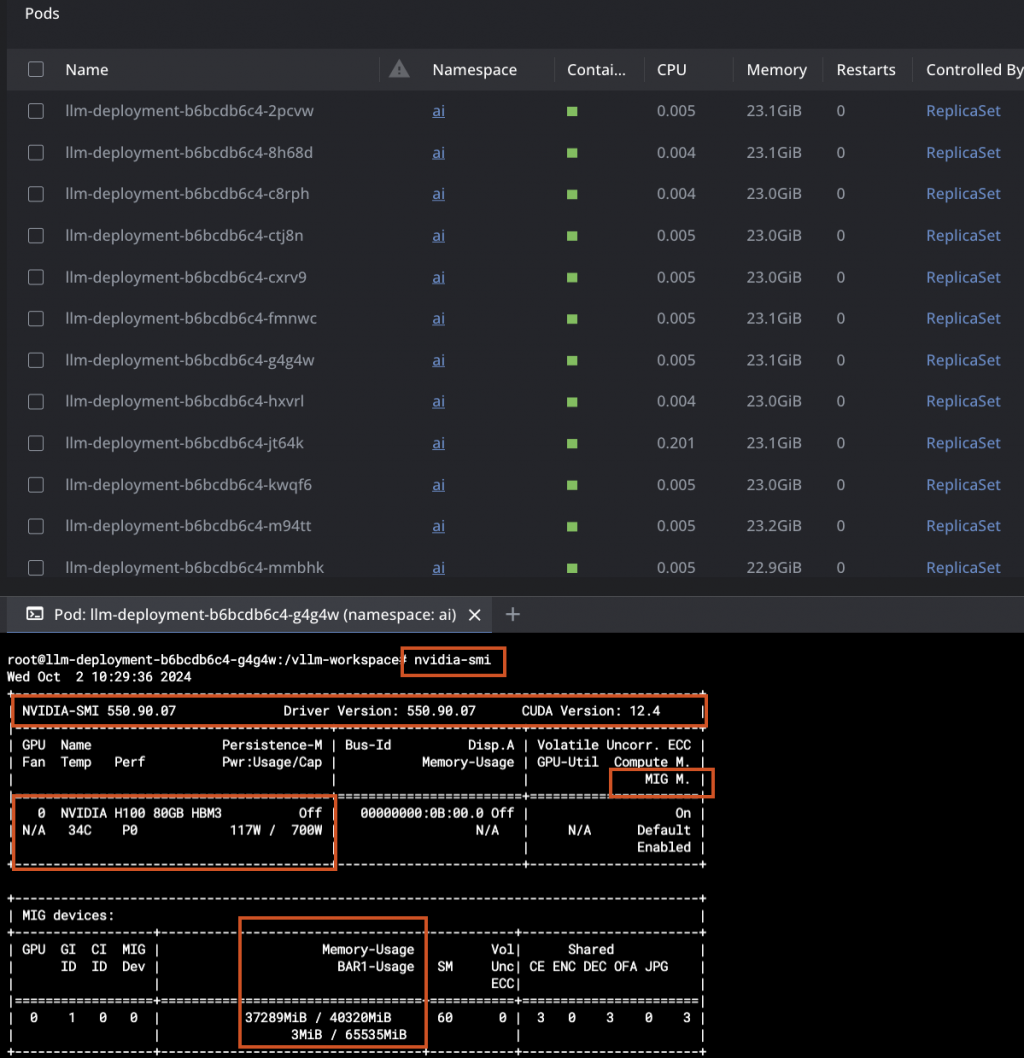Click green container status square for pod c8rph
1024x1058 pixels.
(x=572, y=194)
